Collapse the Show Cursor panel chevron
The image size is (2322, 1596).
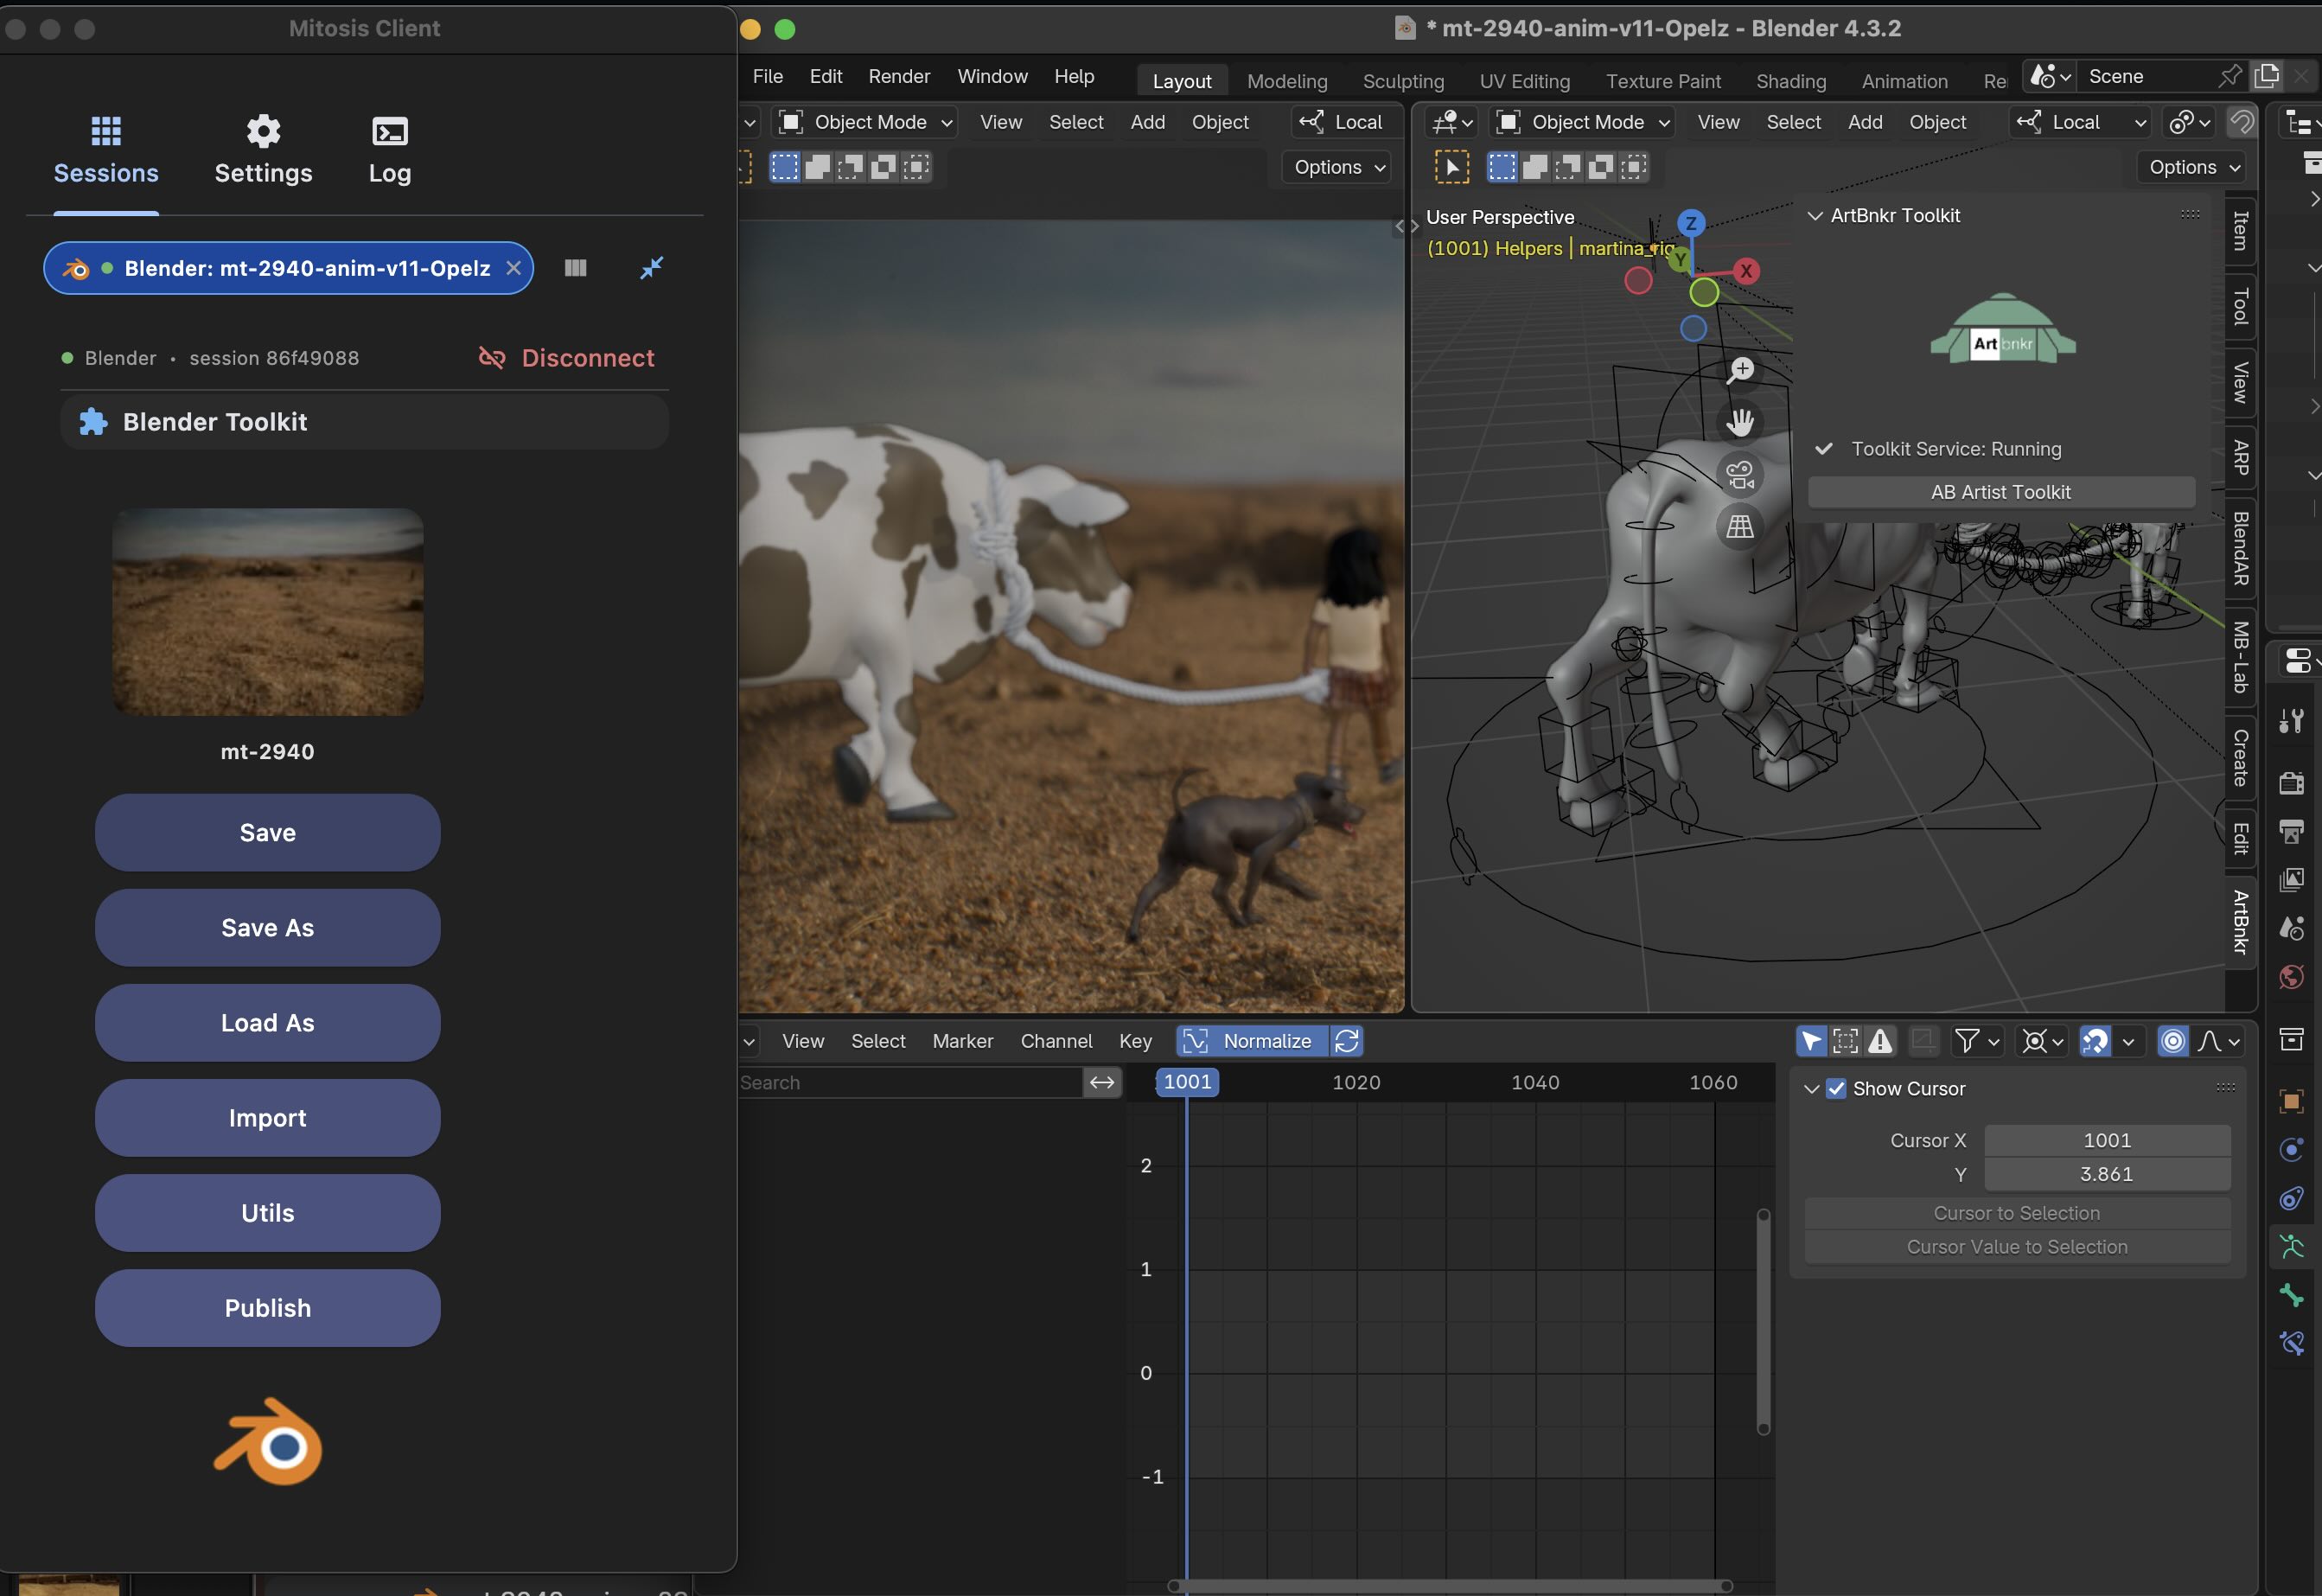click(1811, 1089)
